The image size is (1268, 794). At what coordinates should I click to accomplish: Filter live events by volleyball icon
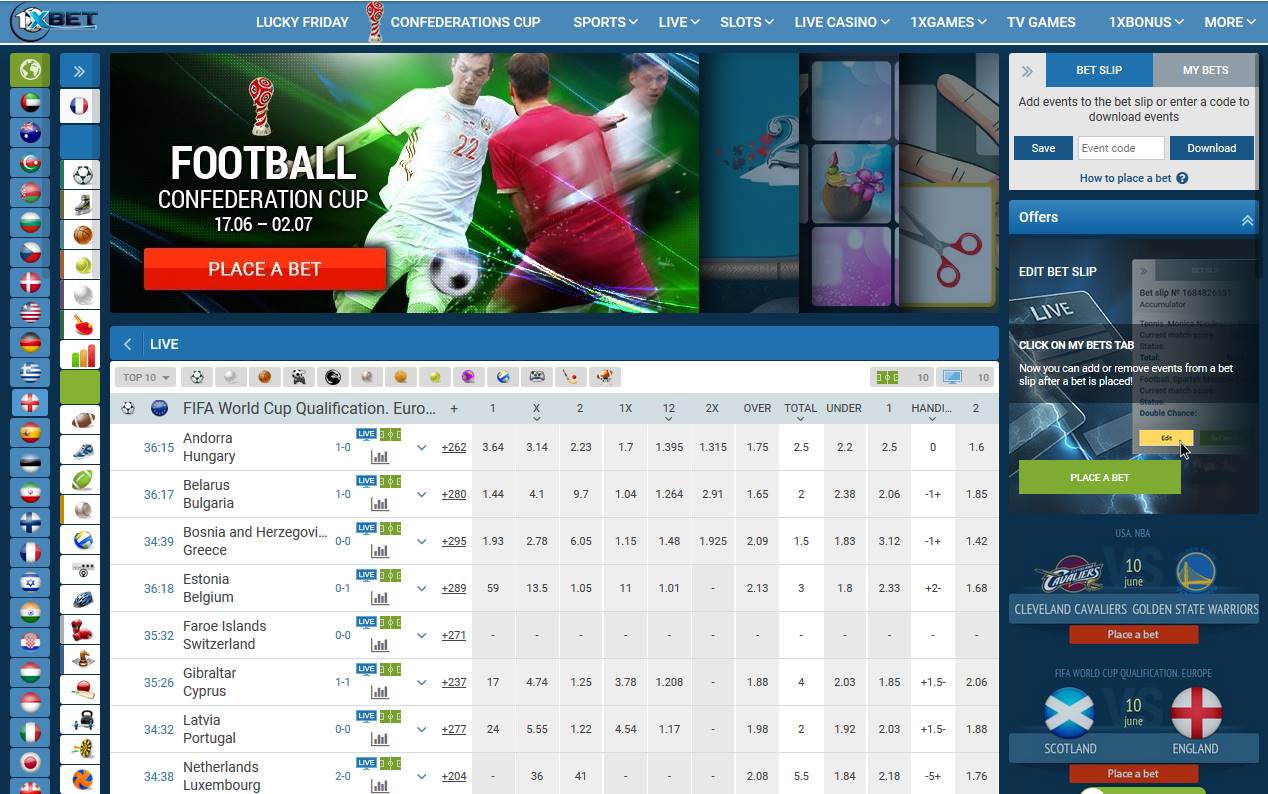tap(503, 377)
